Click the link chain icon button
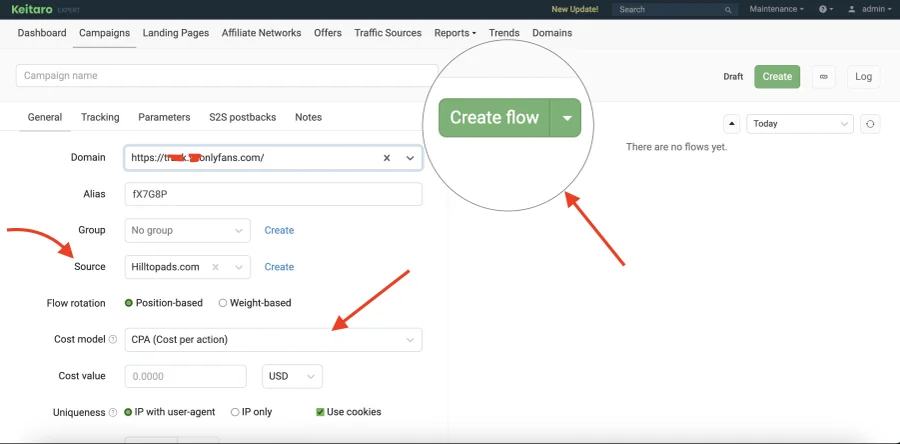This screenshot has width=900, height=444. point(824,76)
